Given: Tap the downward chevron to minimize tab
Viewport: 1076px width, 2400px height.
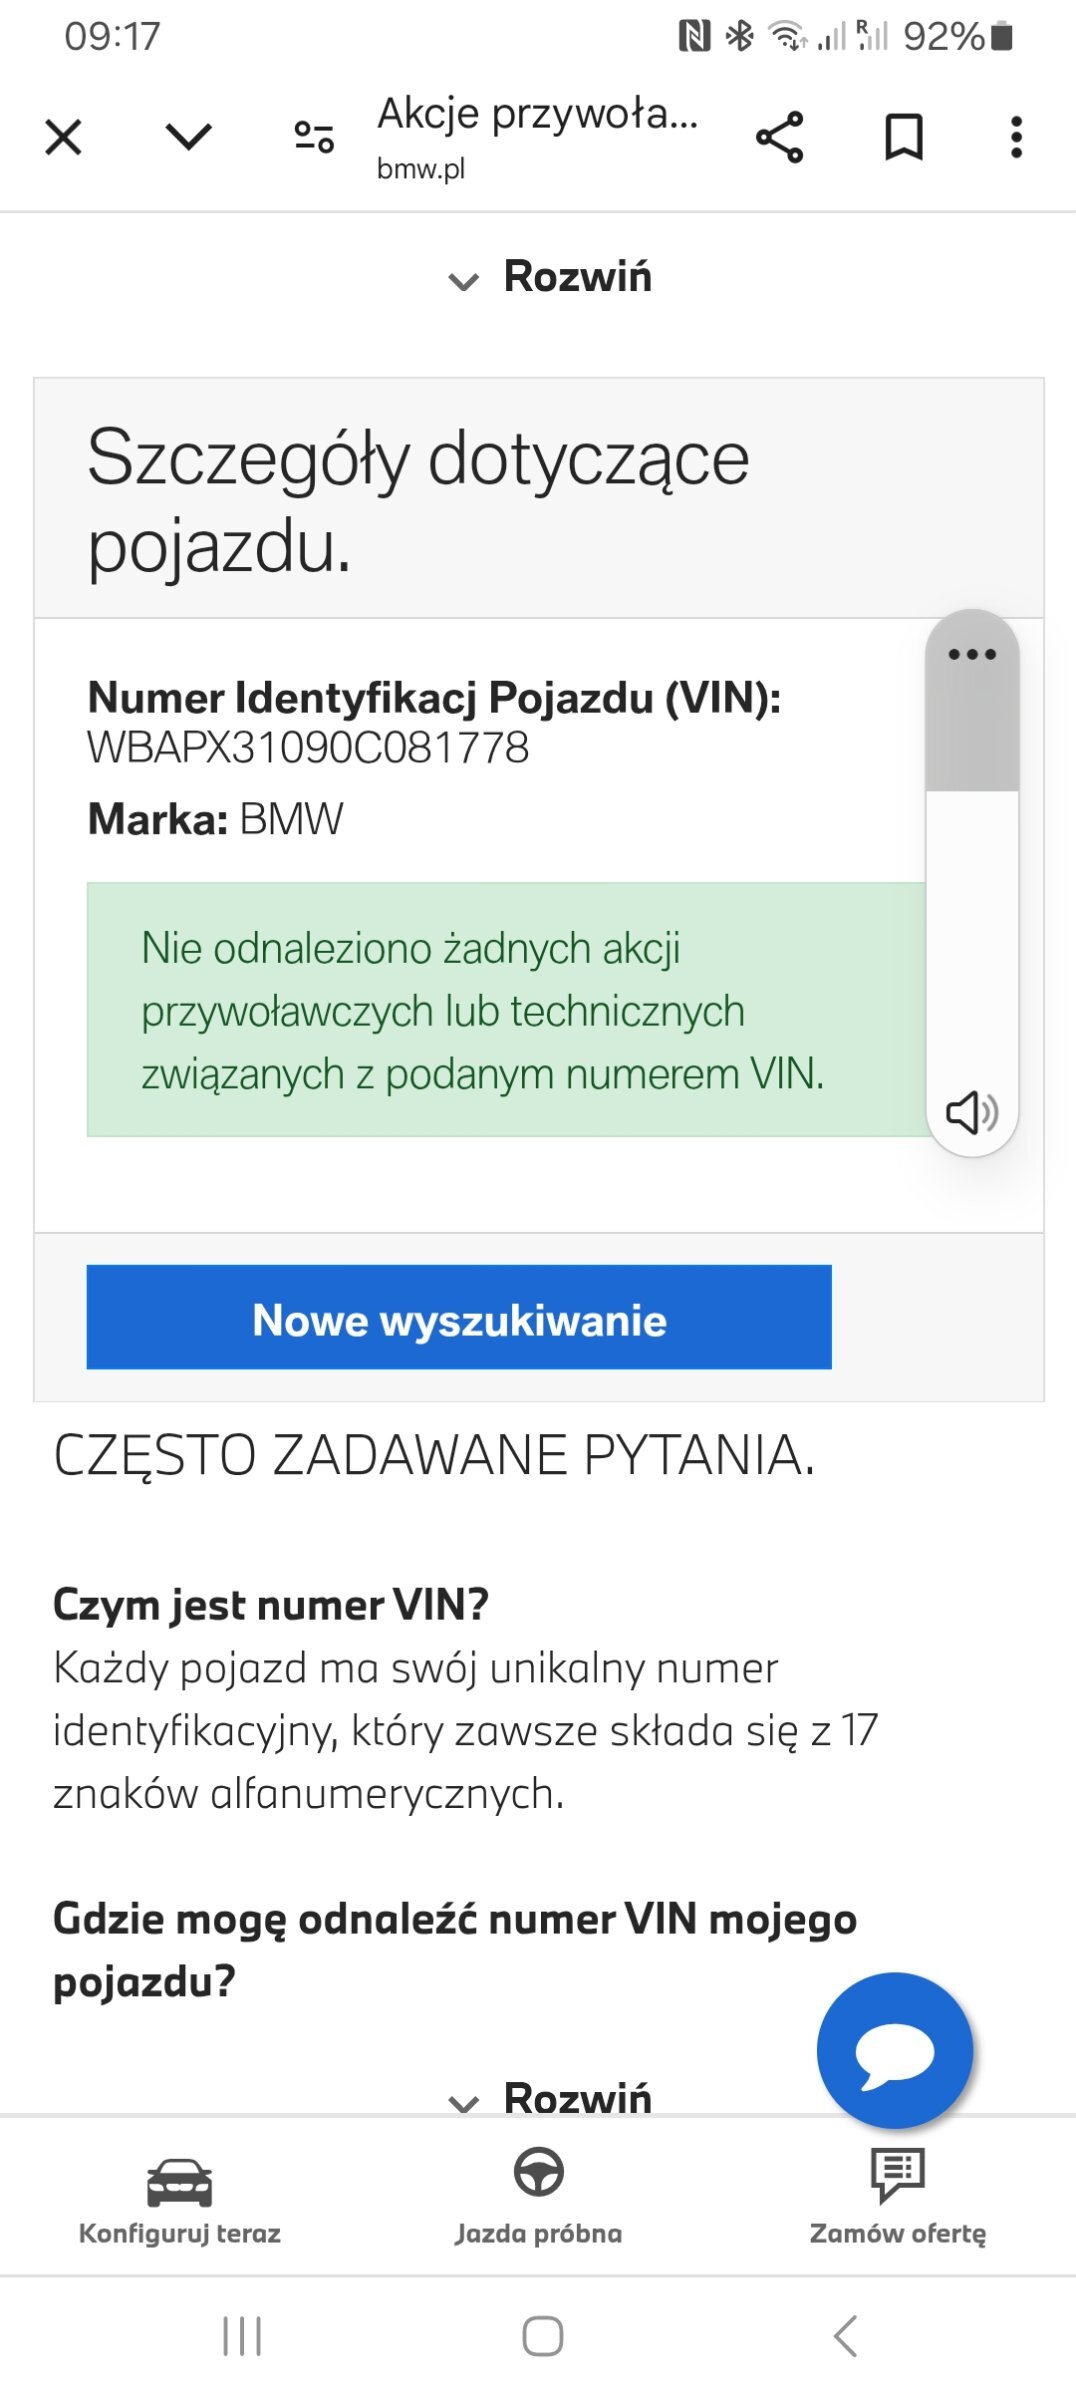Looking at the screenshot, I should (x=188, y=137).
